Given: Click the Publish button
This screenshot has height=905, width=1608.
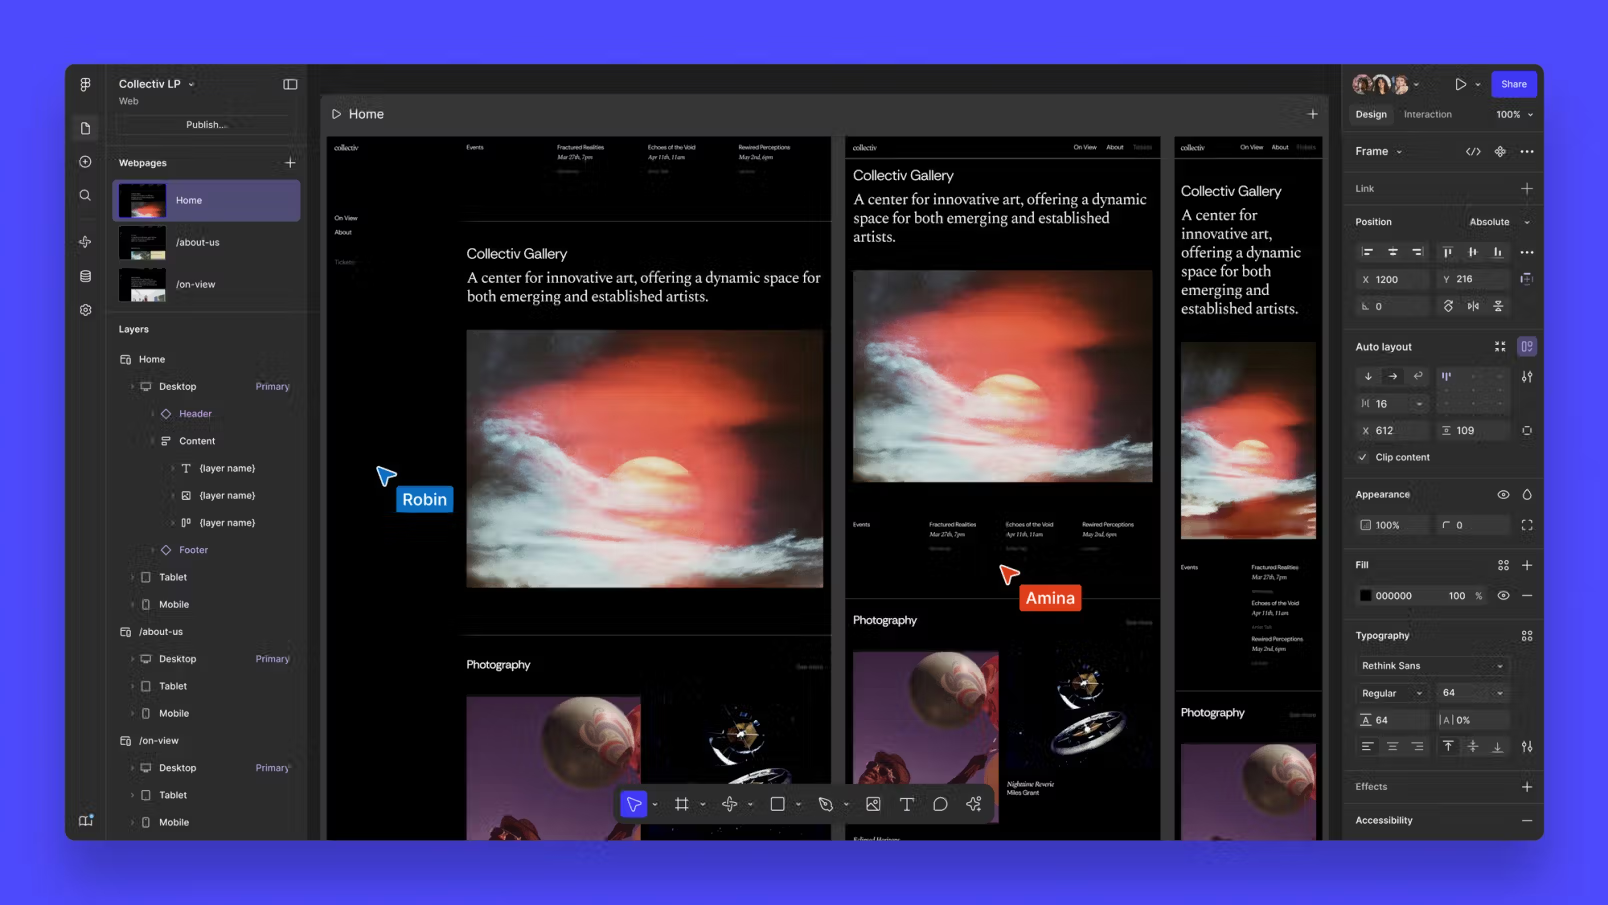Looking at the screenshot, I should pos(205,124).
